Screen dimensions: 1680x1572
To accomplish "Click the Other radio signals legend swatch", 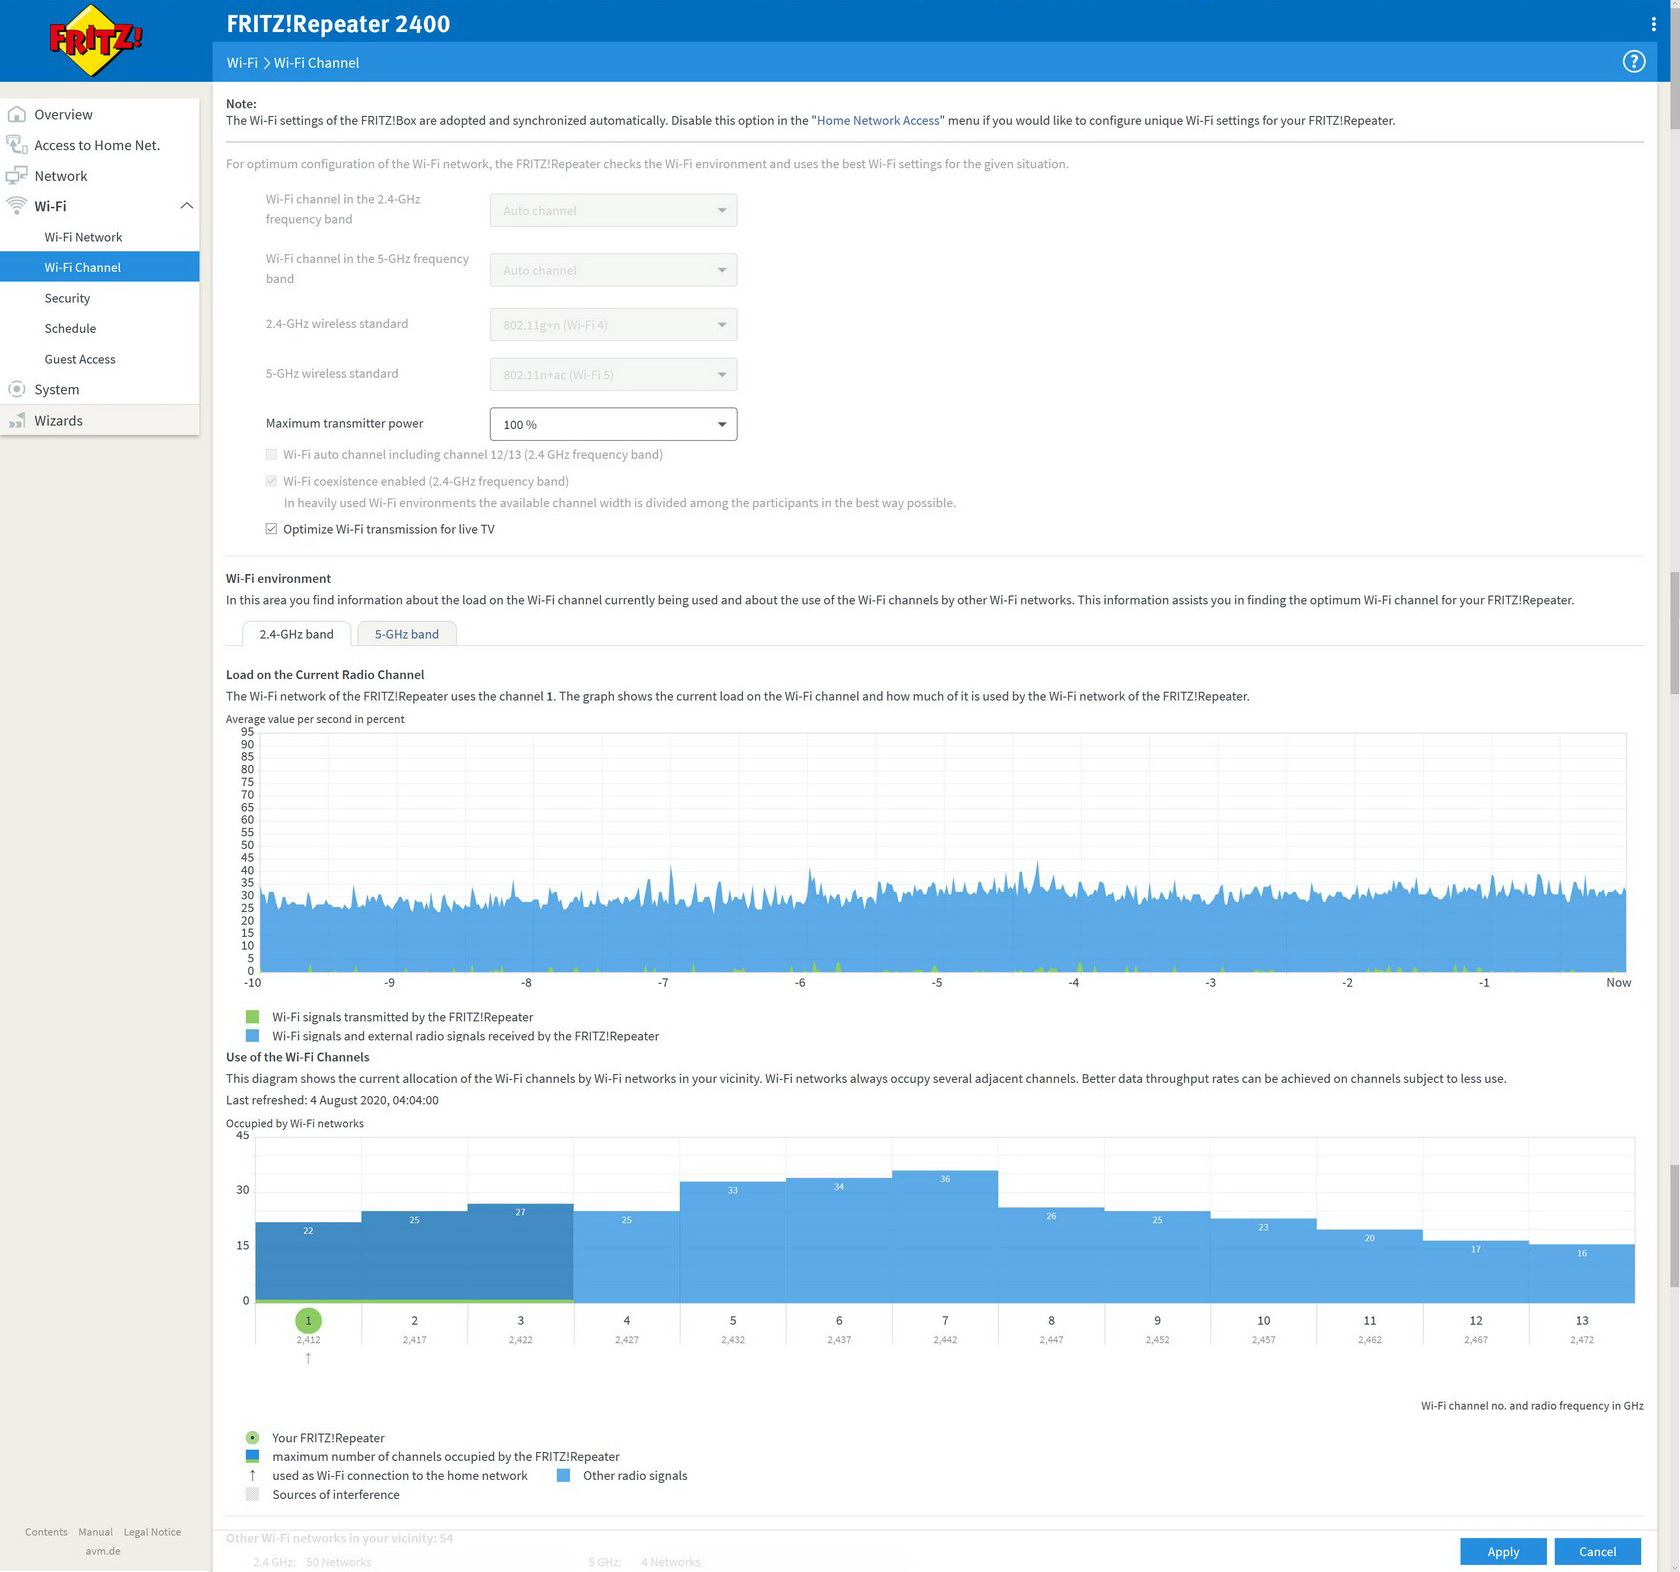I will 563,1475.
